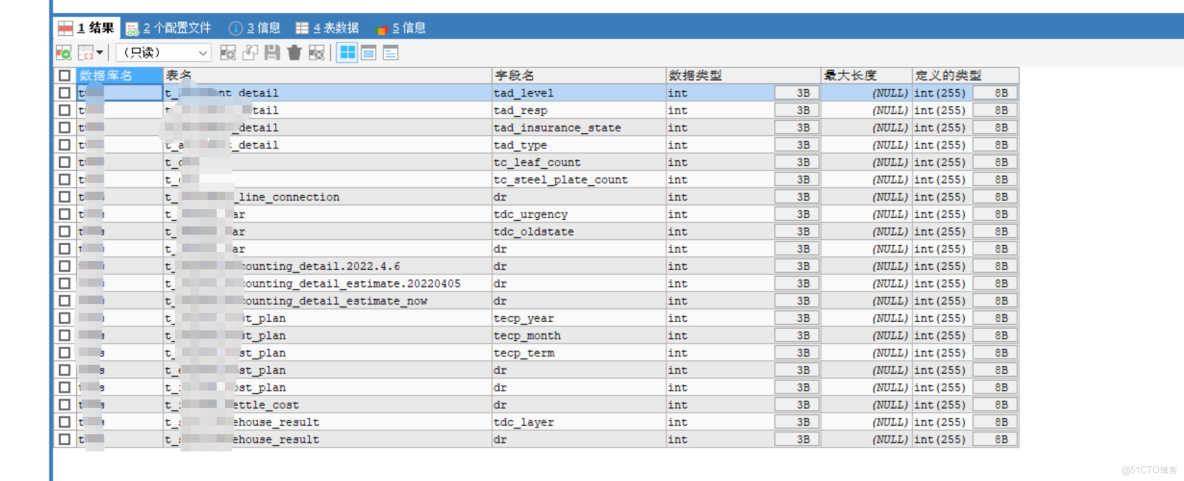Image resolution: width=1184 pixels, height=481 pixels.
Task: Click 8B button in tdc_layer row
Action: [x=995, y=421]
